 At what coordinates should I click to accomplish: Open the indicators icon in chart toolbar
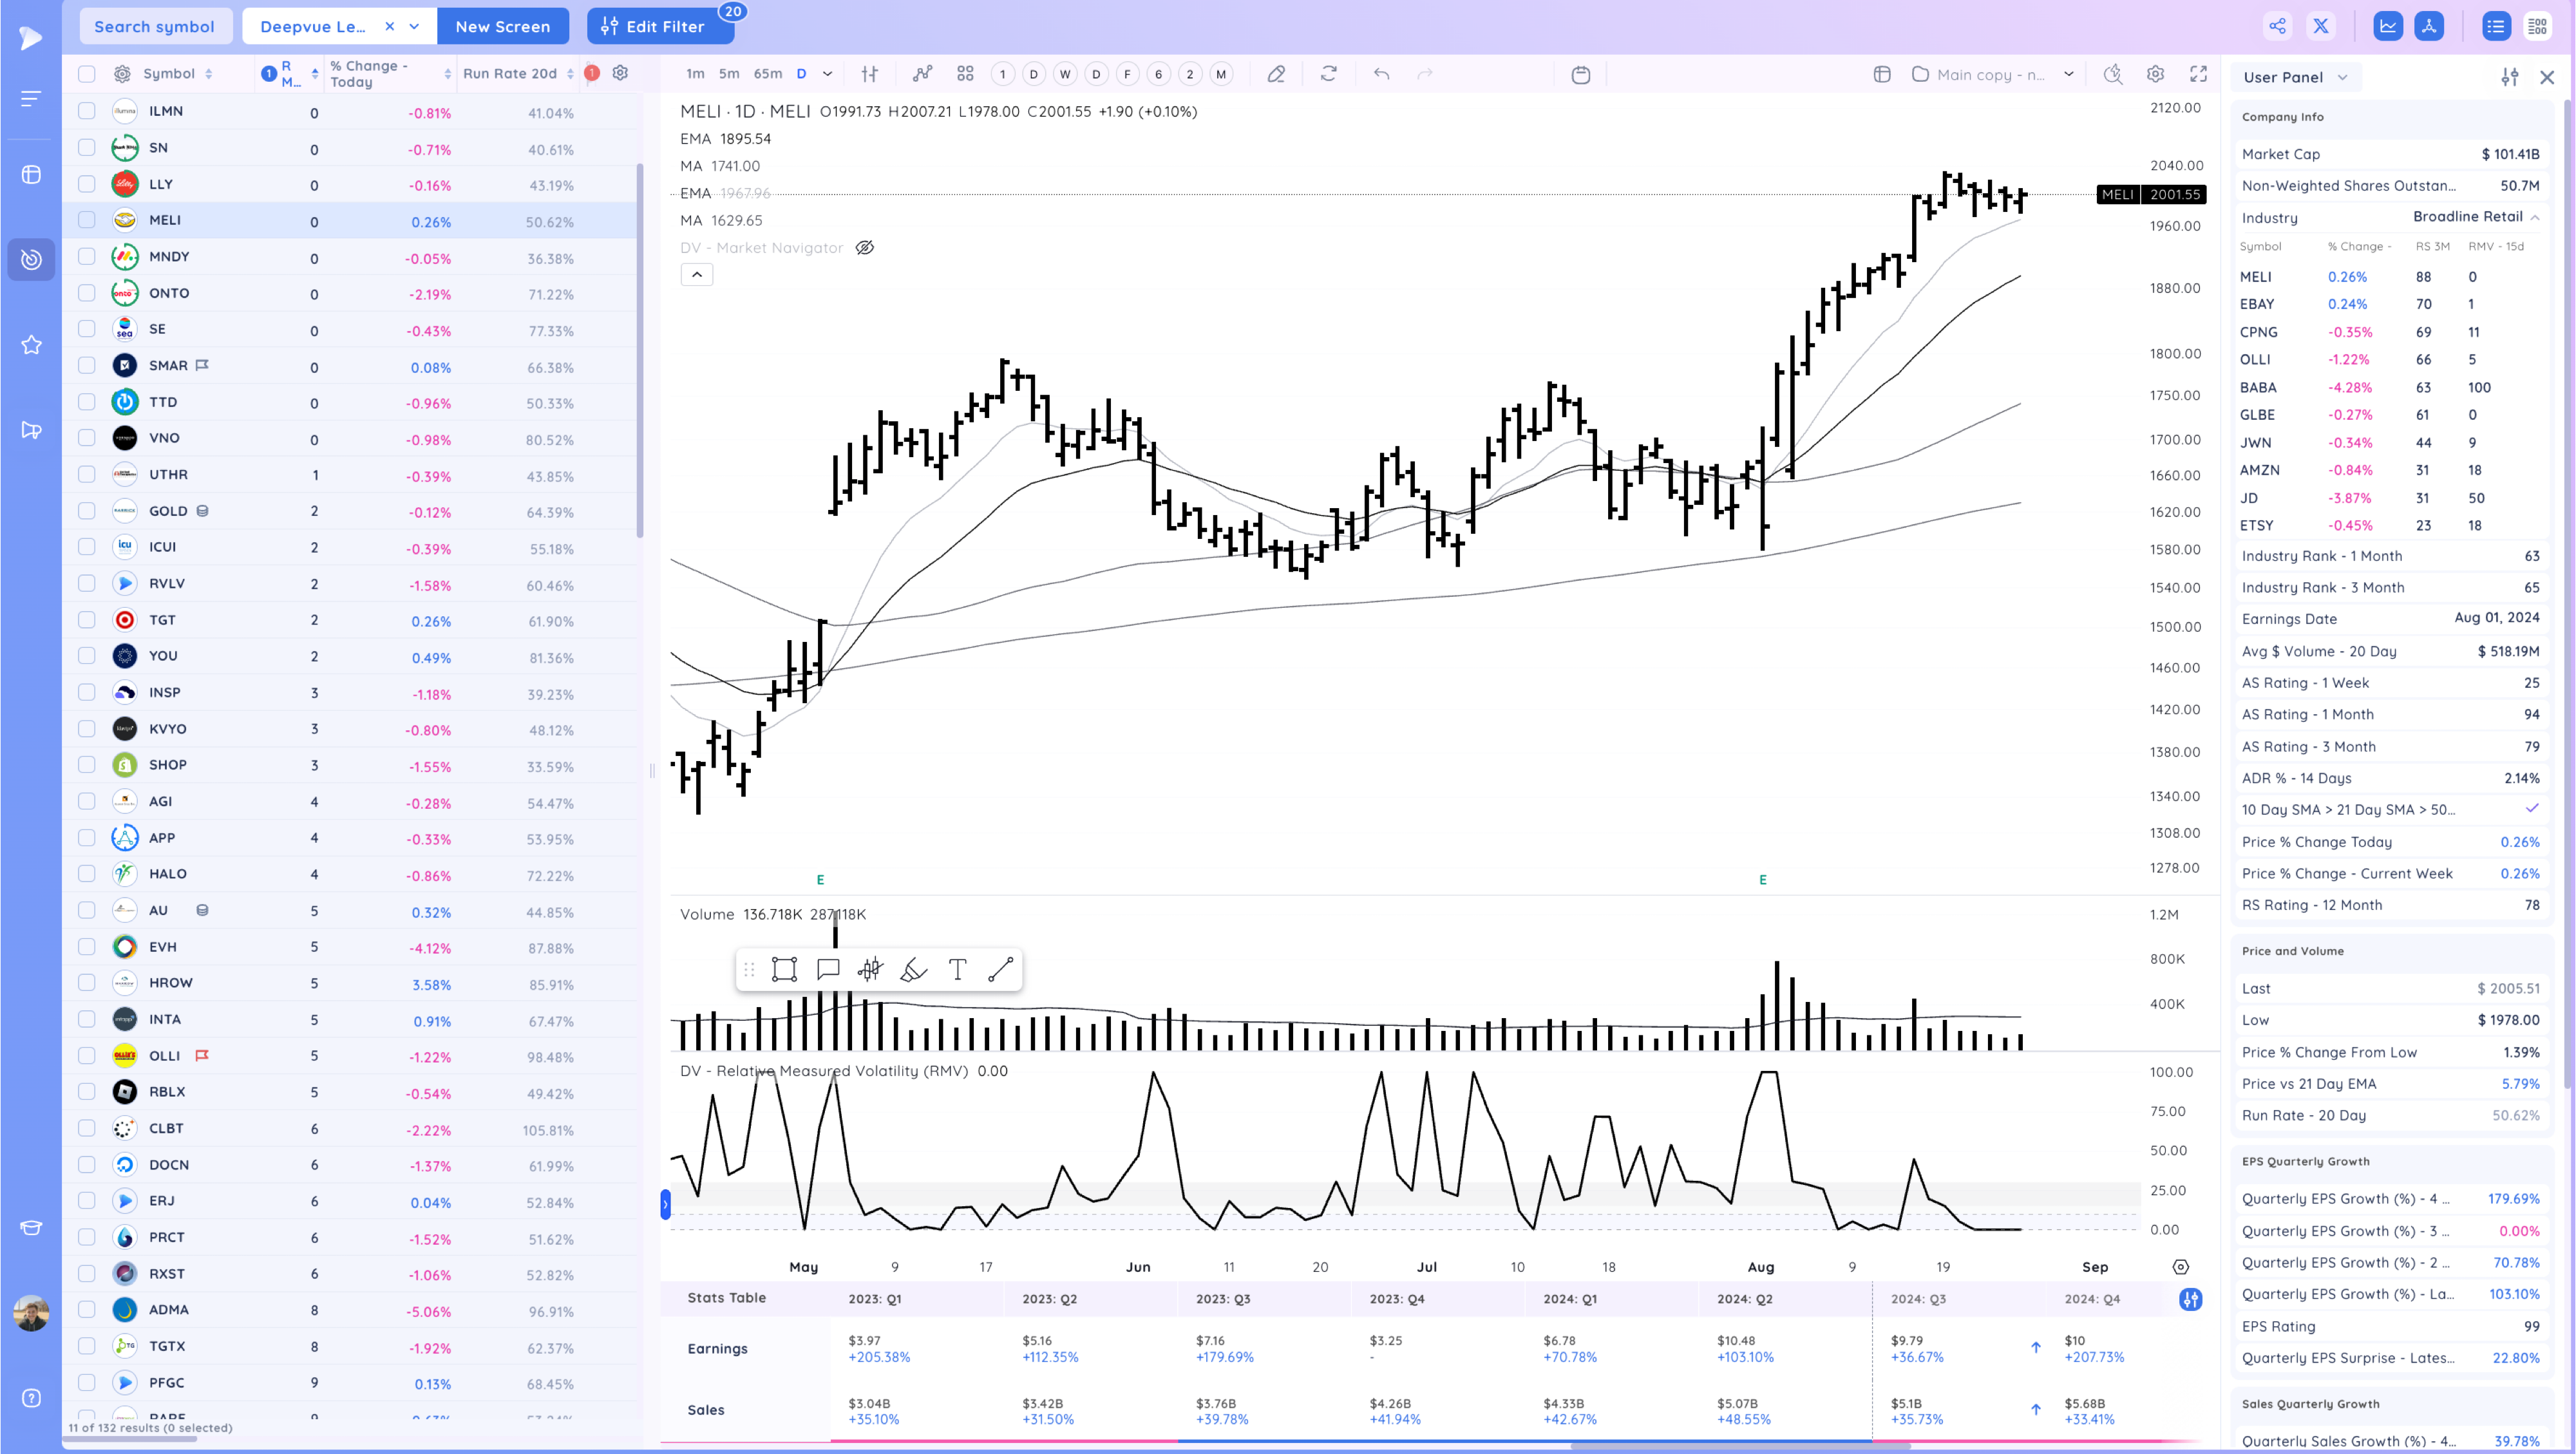click(922, 74)
